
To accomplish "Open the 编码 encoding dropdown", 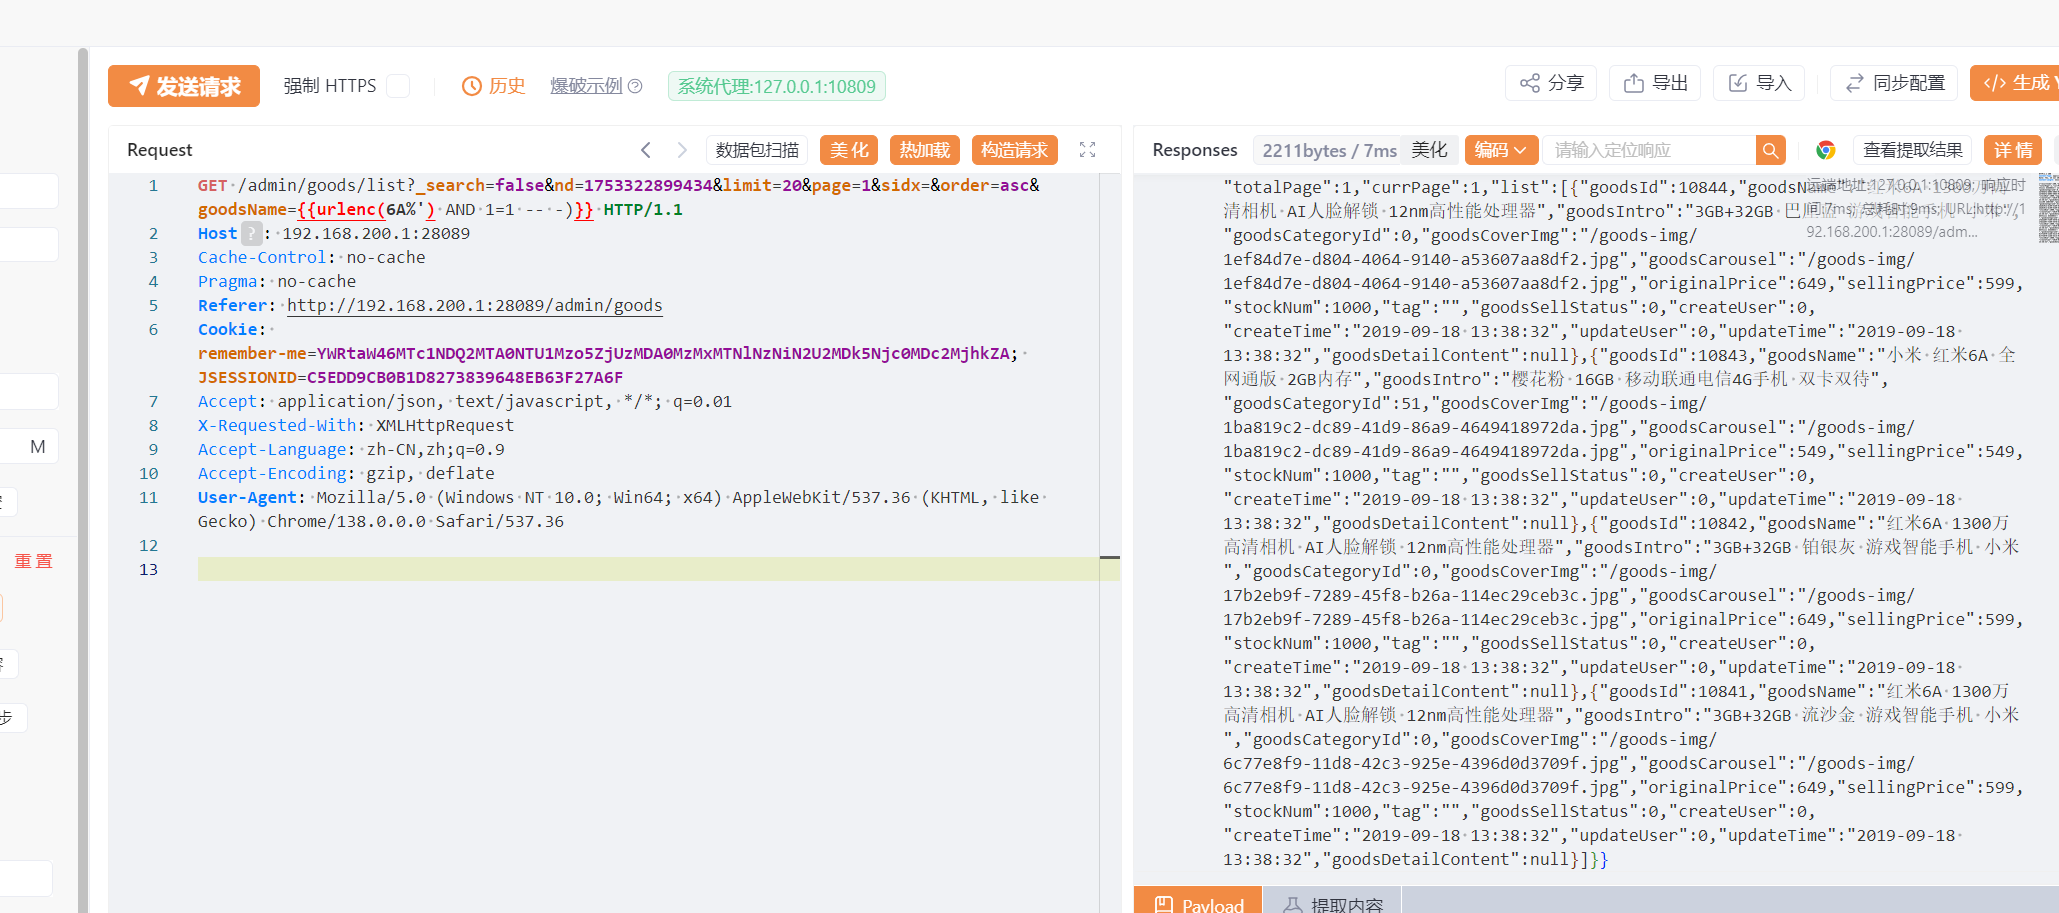I will click(x=1500, y=150).
